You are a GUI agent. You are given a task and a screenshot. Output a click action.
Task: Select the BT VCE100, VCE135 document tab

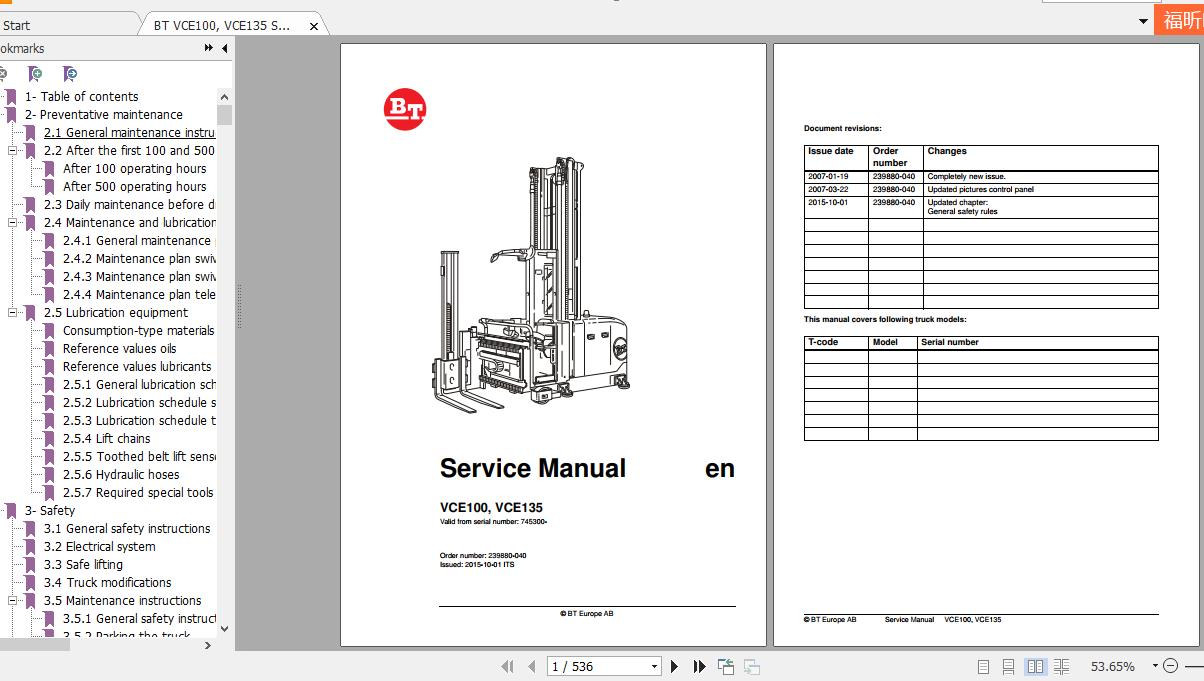[x=225, y=25]
